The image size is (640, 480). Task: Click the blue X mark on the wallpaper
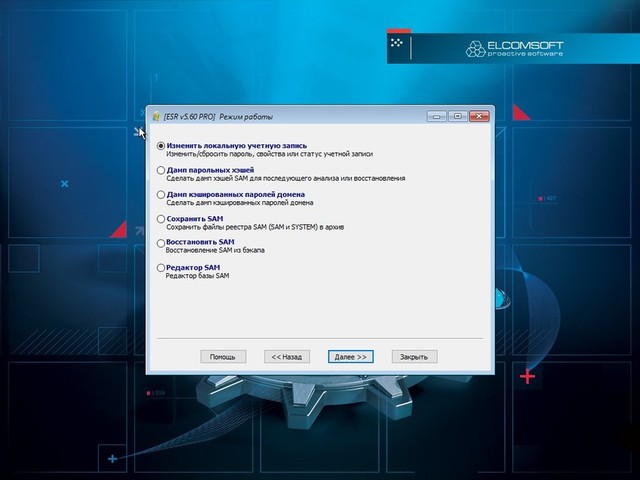[x=64, y=184]
